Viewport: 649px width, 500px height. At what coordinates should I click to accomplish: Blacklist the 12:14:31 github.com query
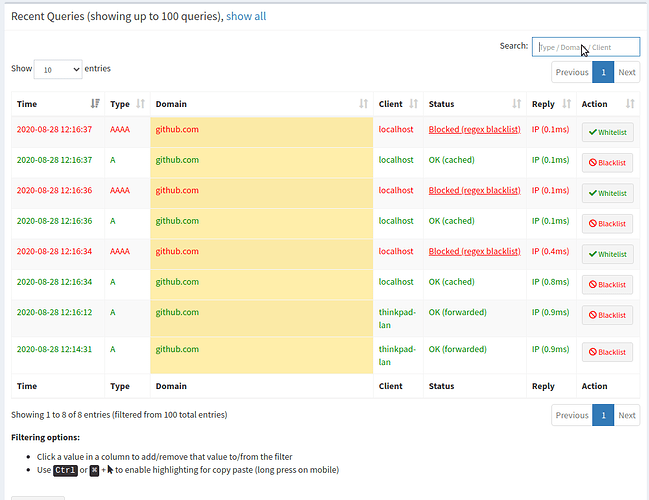click(607, 352)
